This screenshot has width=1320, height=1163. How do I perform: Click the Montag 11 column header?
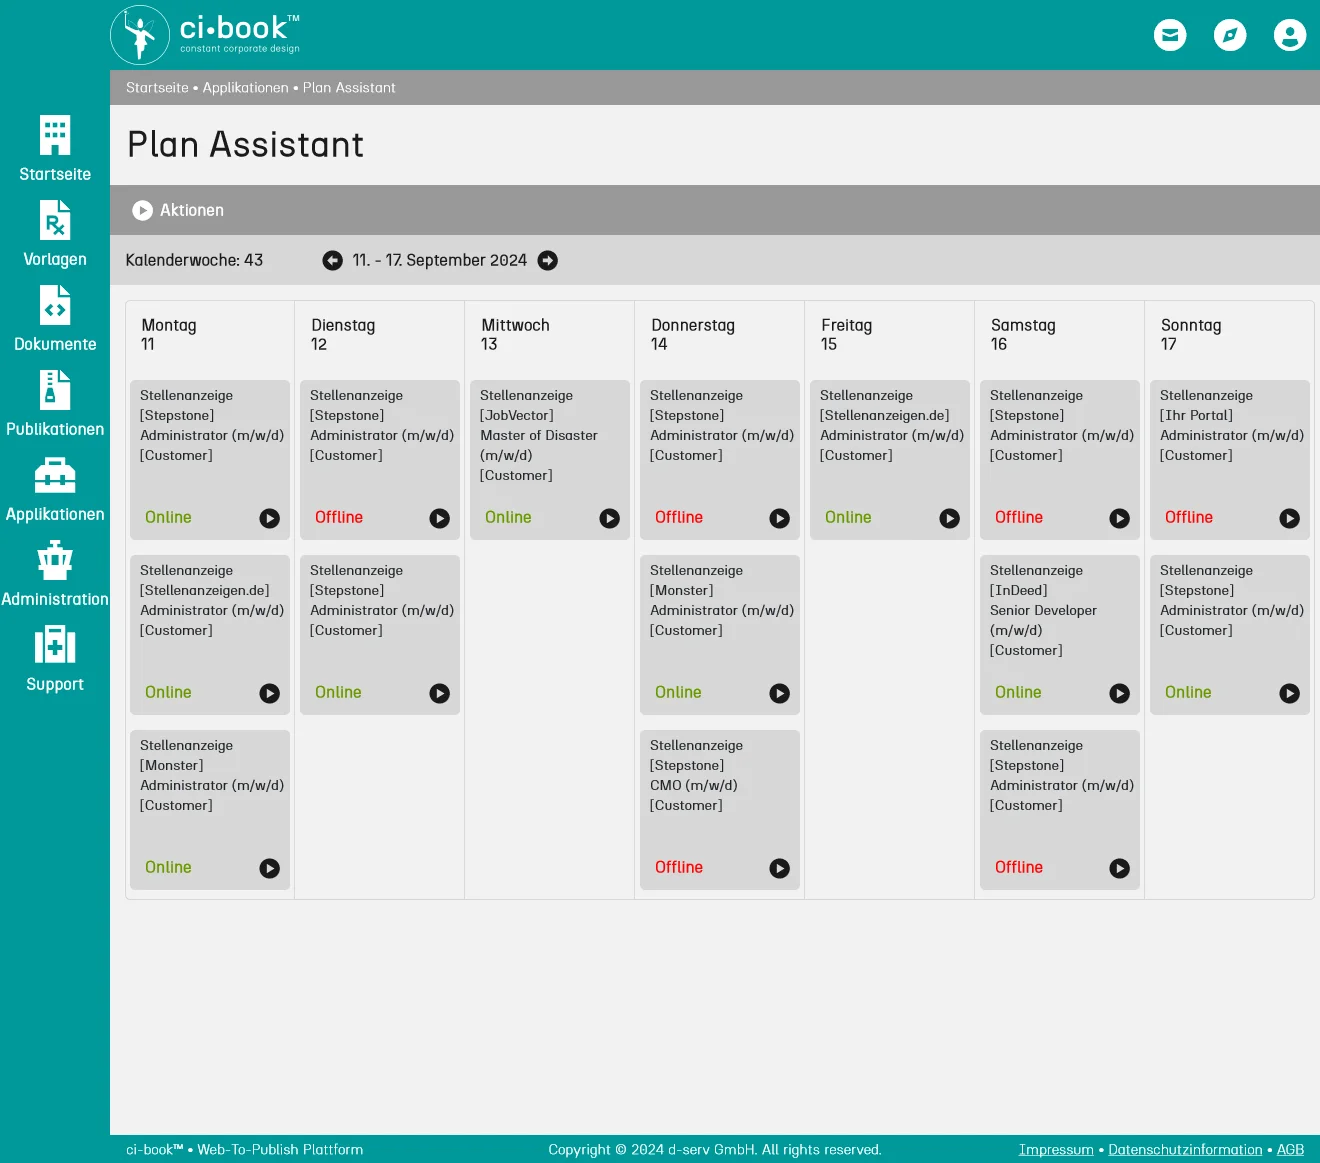click(x=169, y=335)
